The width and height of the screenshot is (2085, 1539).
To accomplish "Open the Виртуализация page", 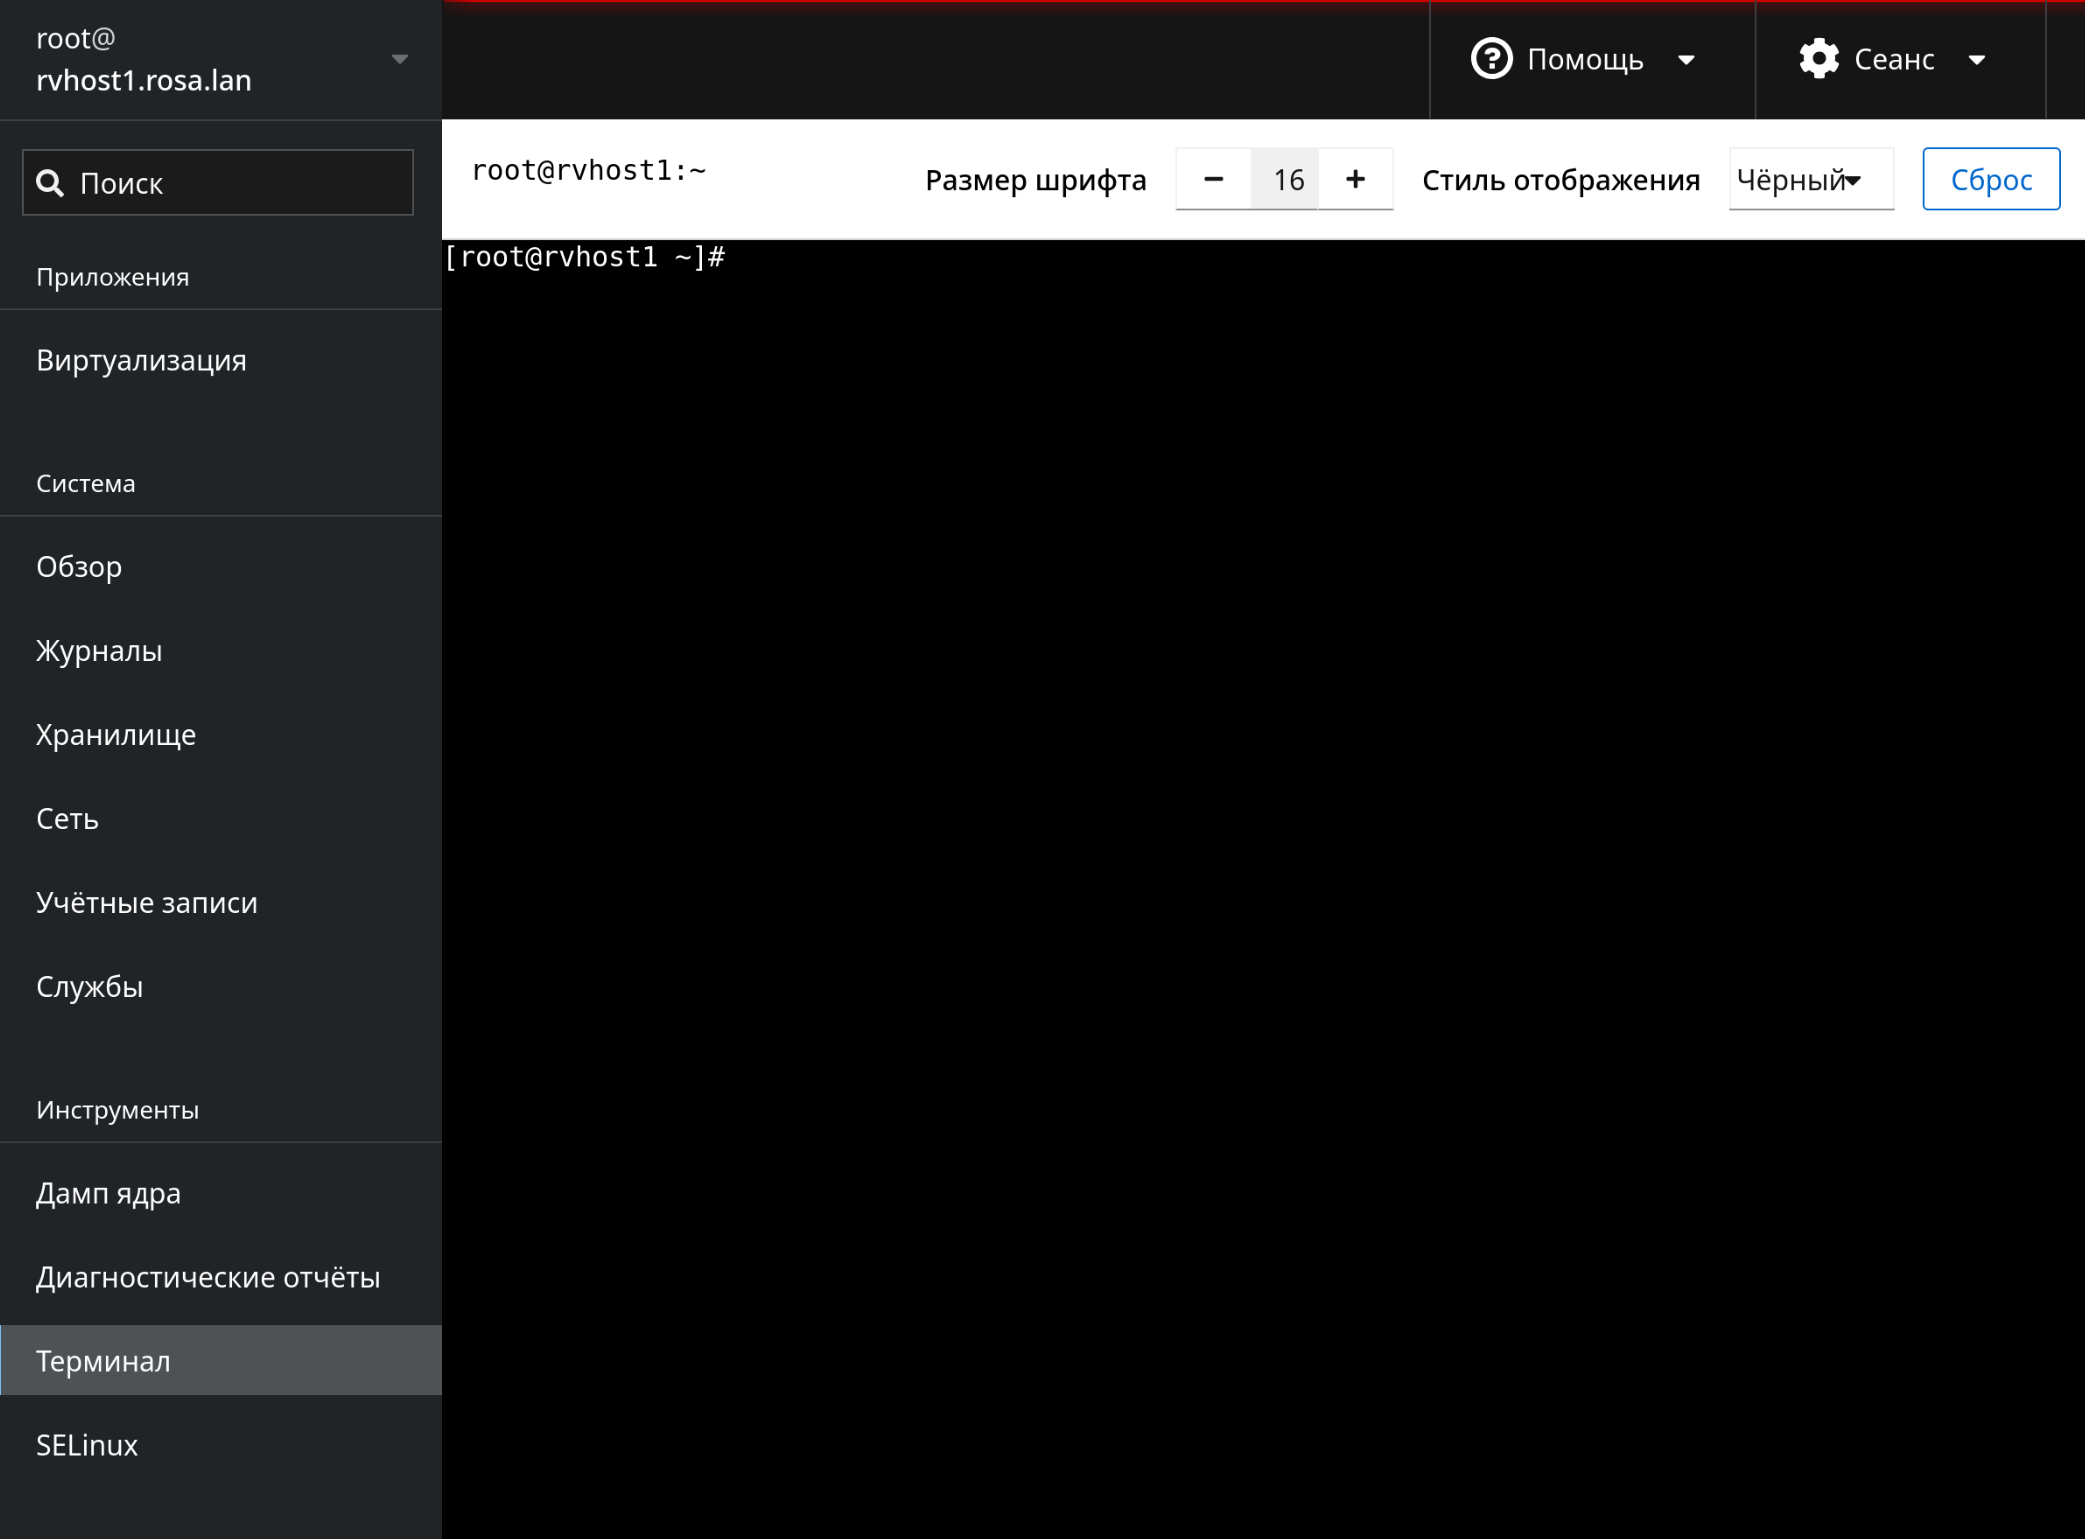I will tap(141, 361).
